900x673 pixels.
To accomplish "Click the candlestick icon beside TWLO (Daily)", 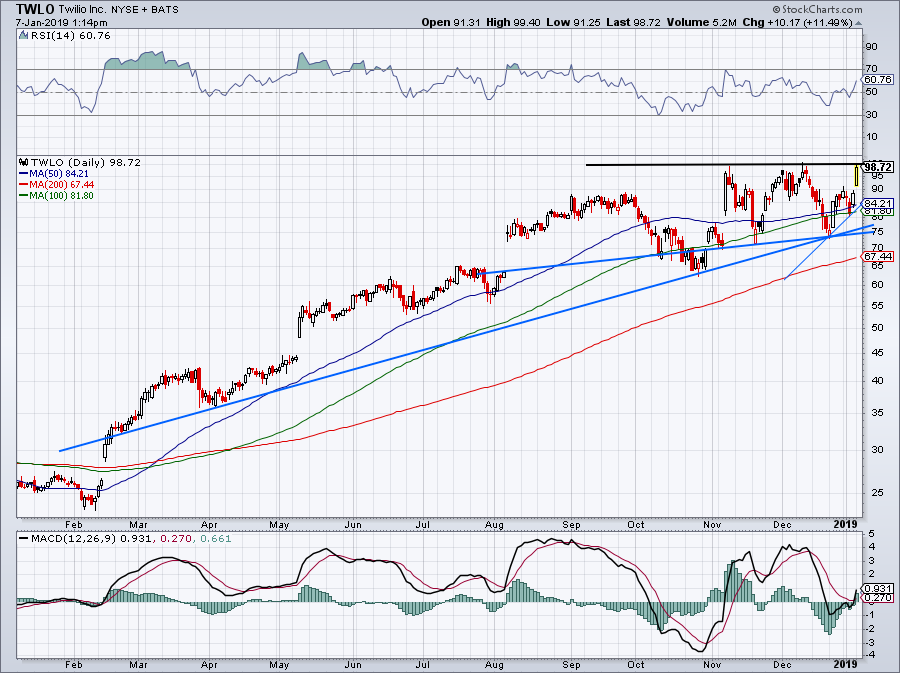I will [24, 162].
